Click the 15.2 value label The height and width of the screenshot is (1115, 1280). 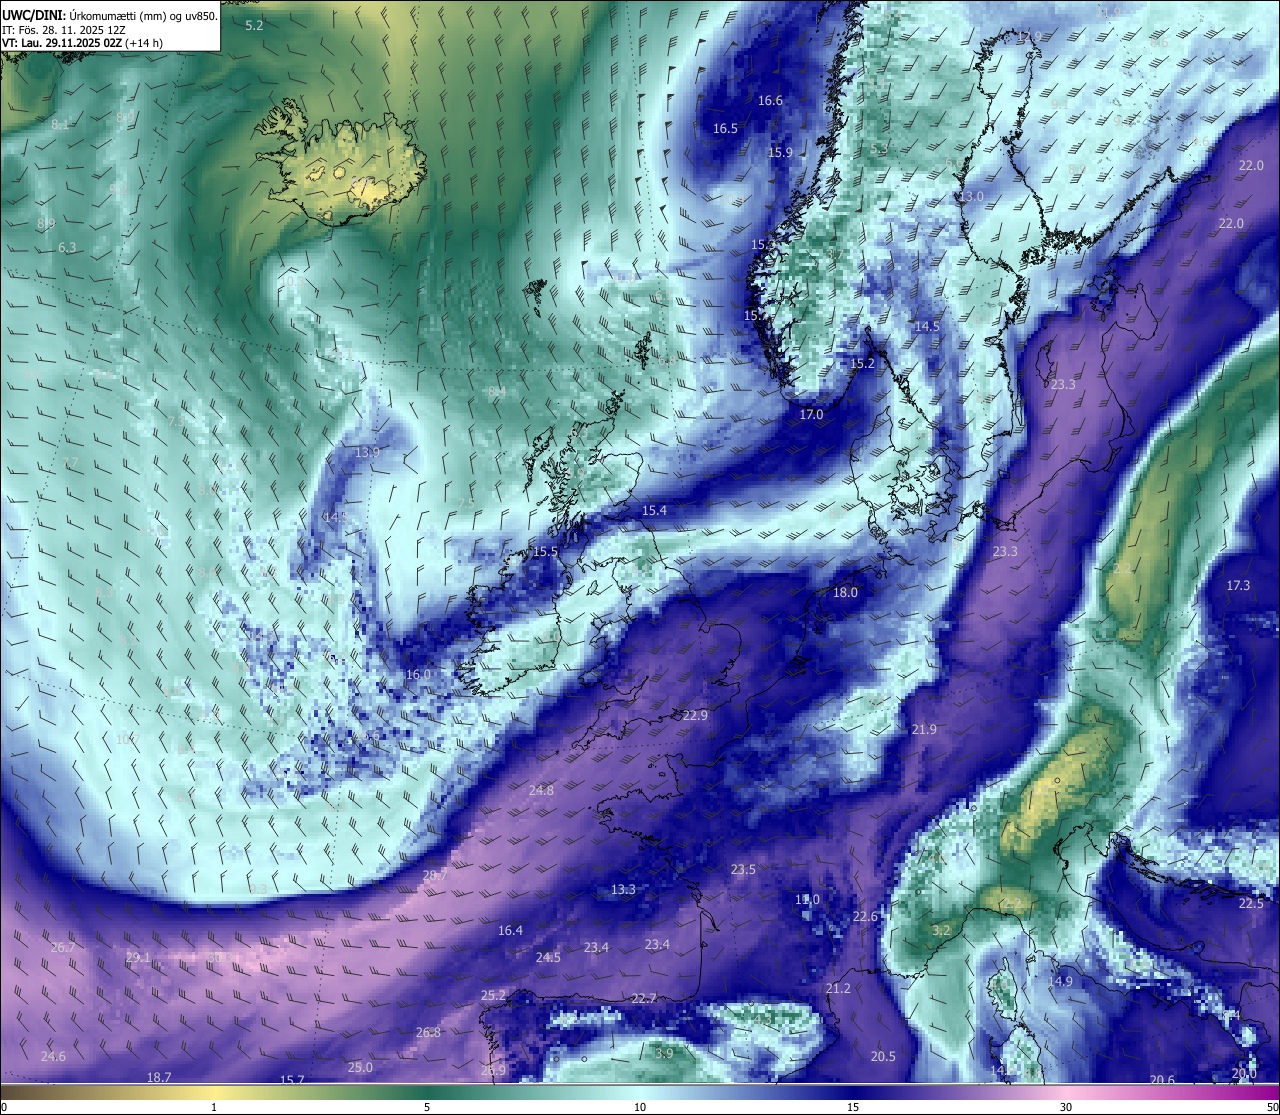click(862, 363)
